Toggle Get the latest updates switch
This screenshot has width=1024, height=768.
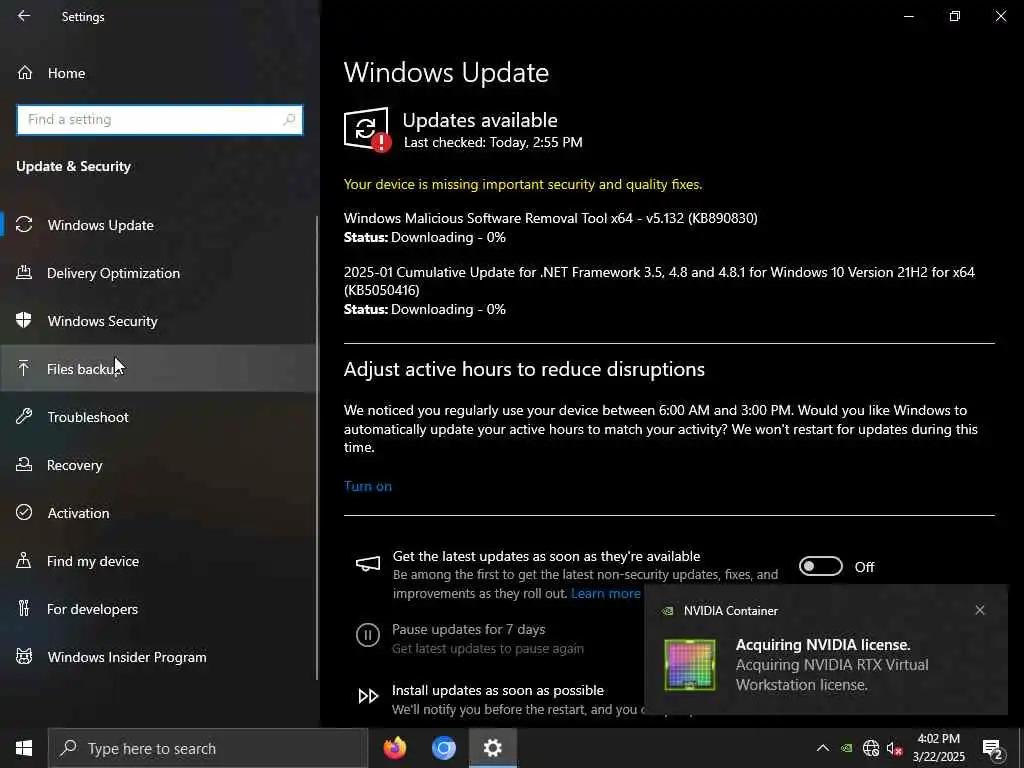pos(821,566)
